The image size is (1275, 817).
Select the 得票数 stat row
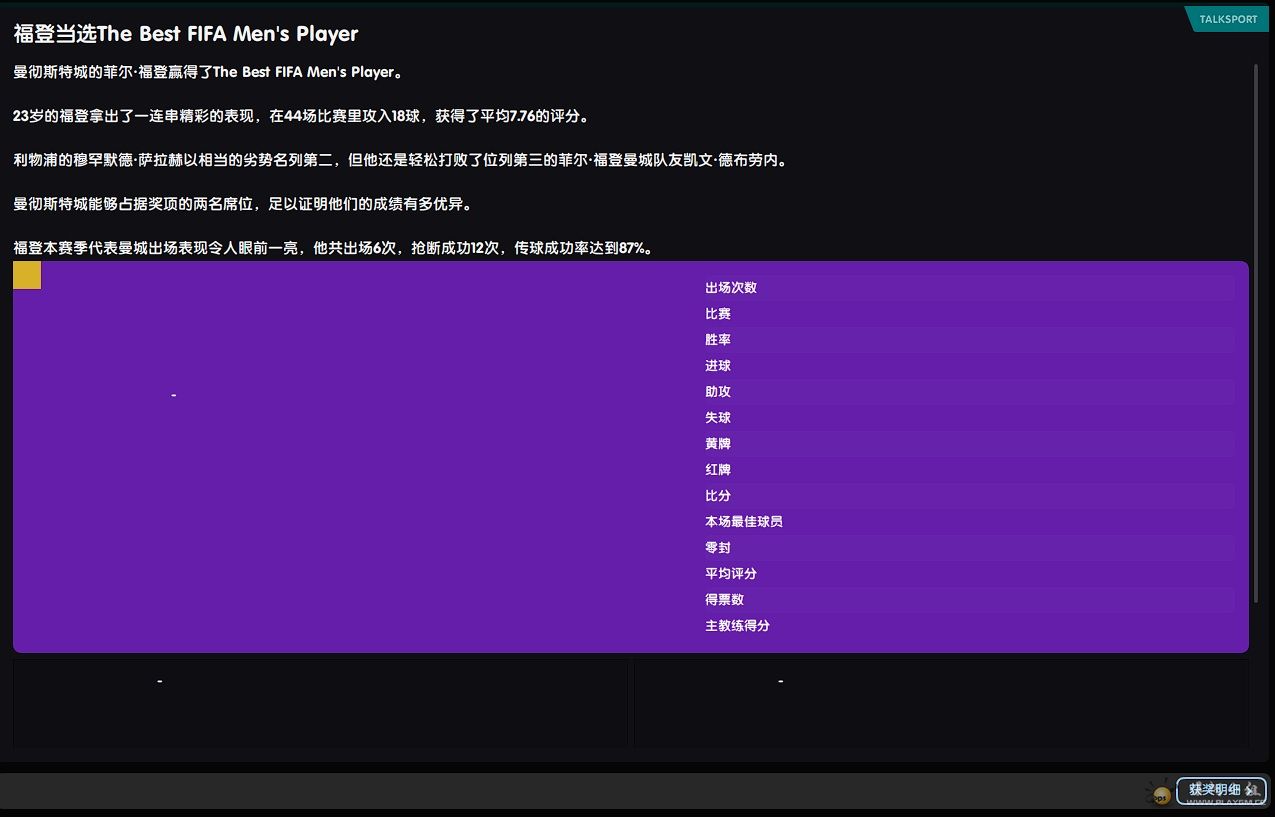[x=968, y=600]
